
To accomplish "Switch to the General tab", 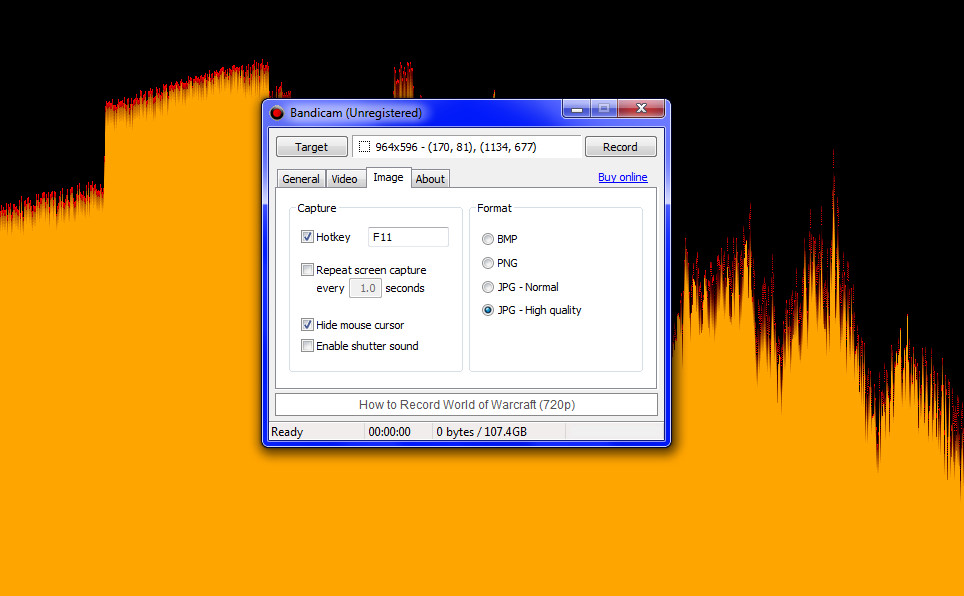I will tap(301, 179).
